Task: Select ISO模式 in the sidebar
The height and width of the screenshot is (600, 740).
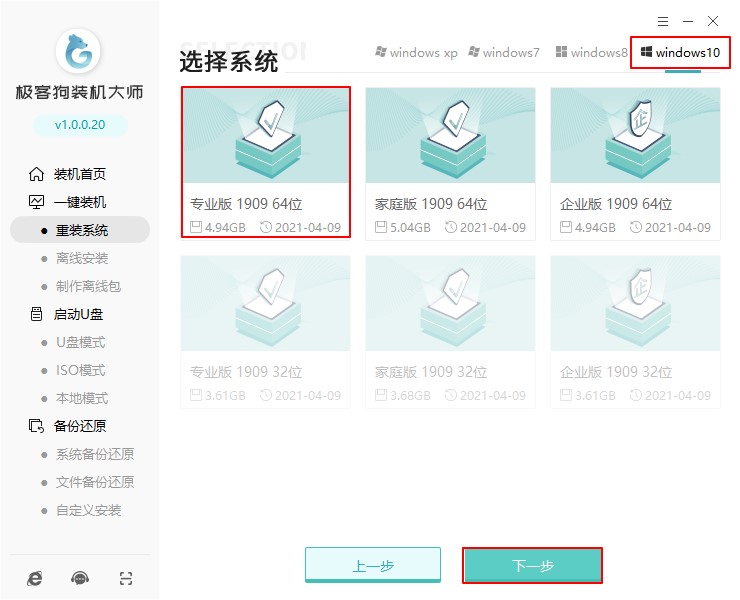Action: coord(79,370)
